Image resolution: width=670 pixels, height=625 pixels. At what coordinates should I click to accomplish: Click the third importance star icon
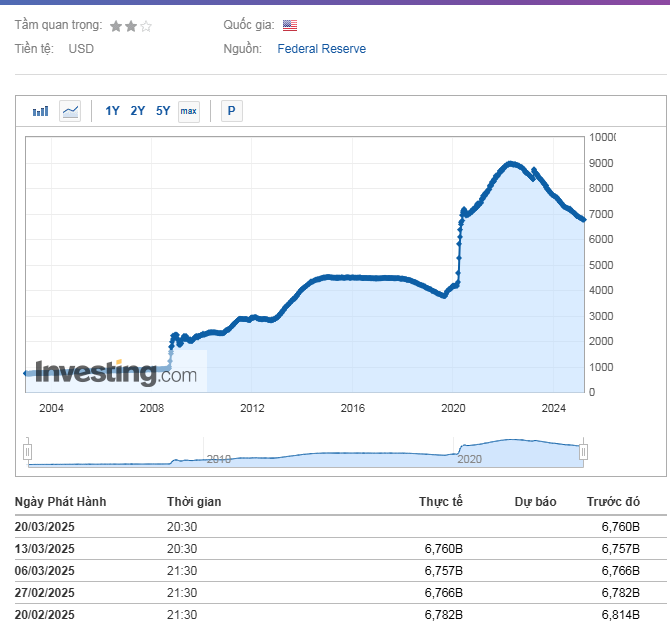coord(146,26)
